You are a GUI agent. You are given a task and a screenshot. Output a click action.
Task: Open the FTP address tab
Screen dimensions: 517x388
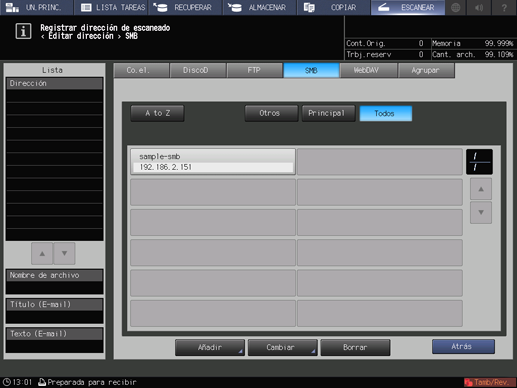[x=255, y=70]
